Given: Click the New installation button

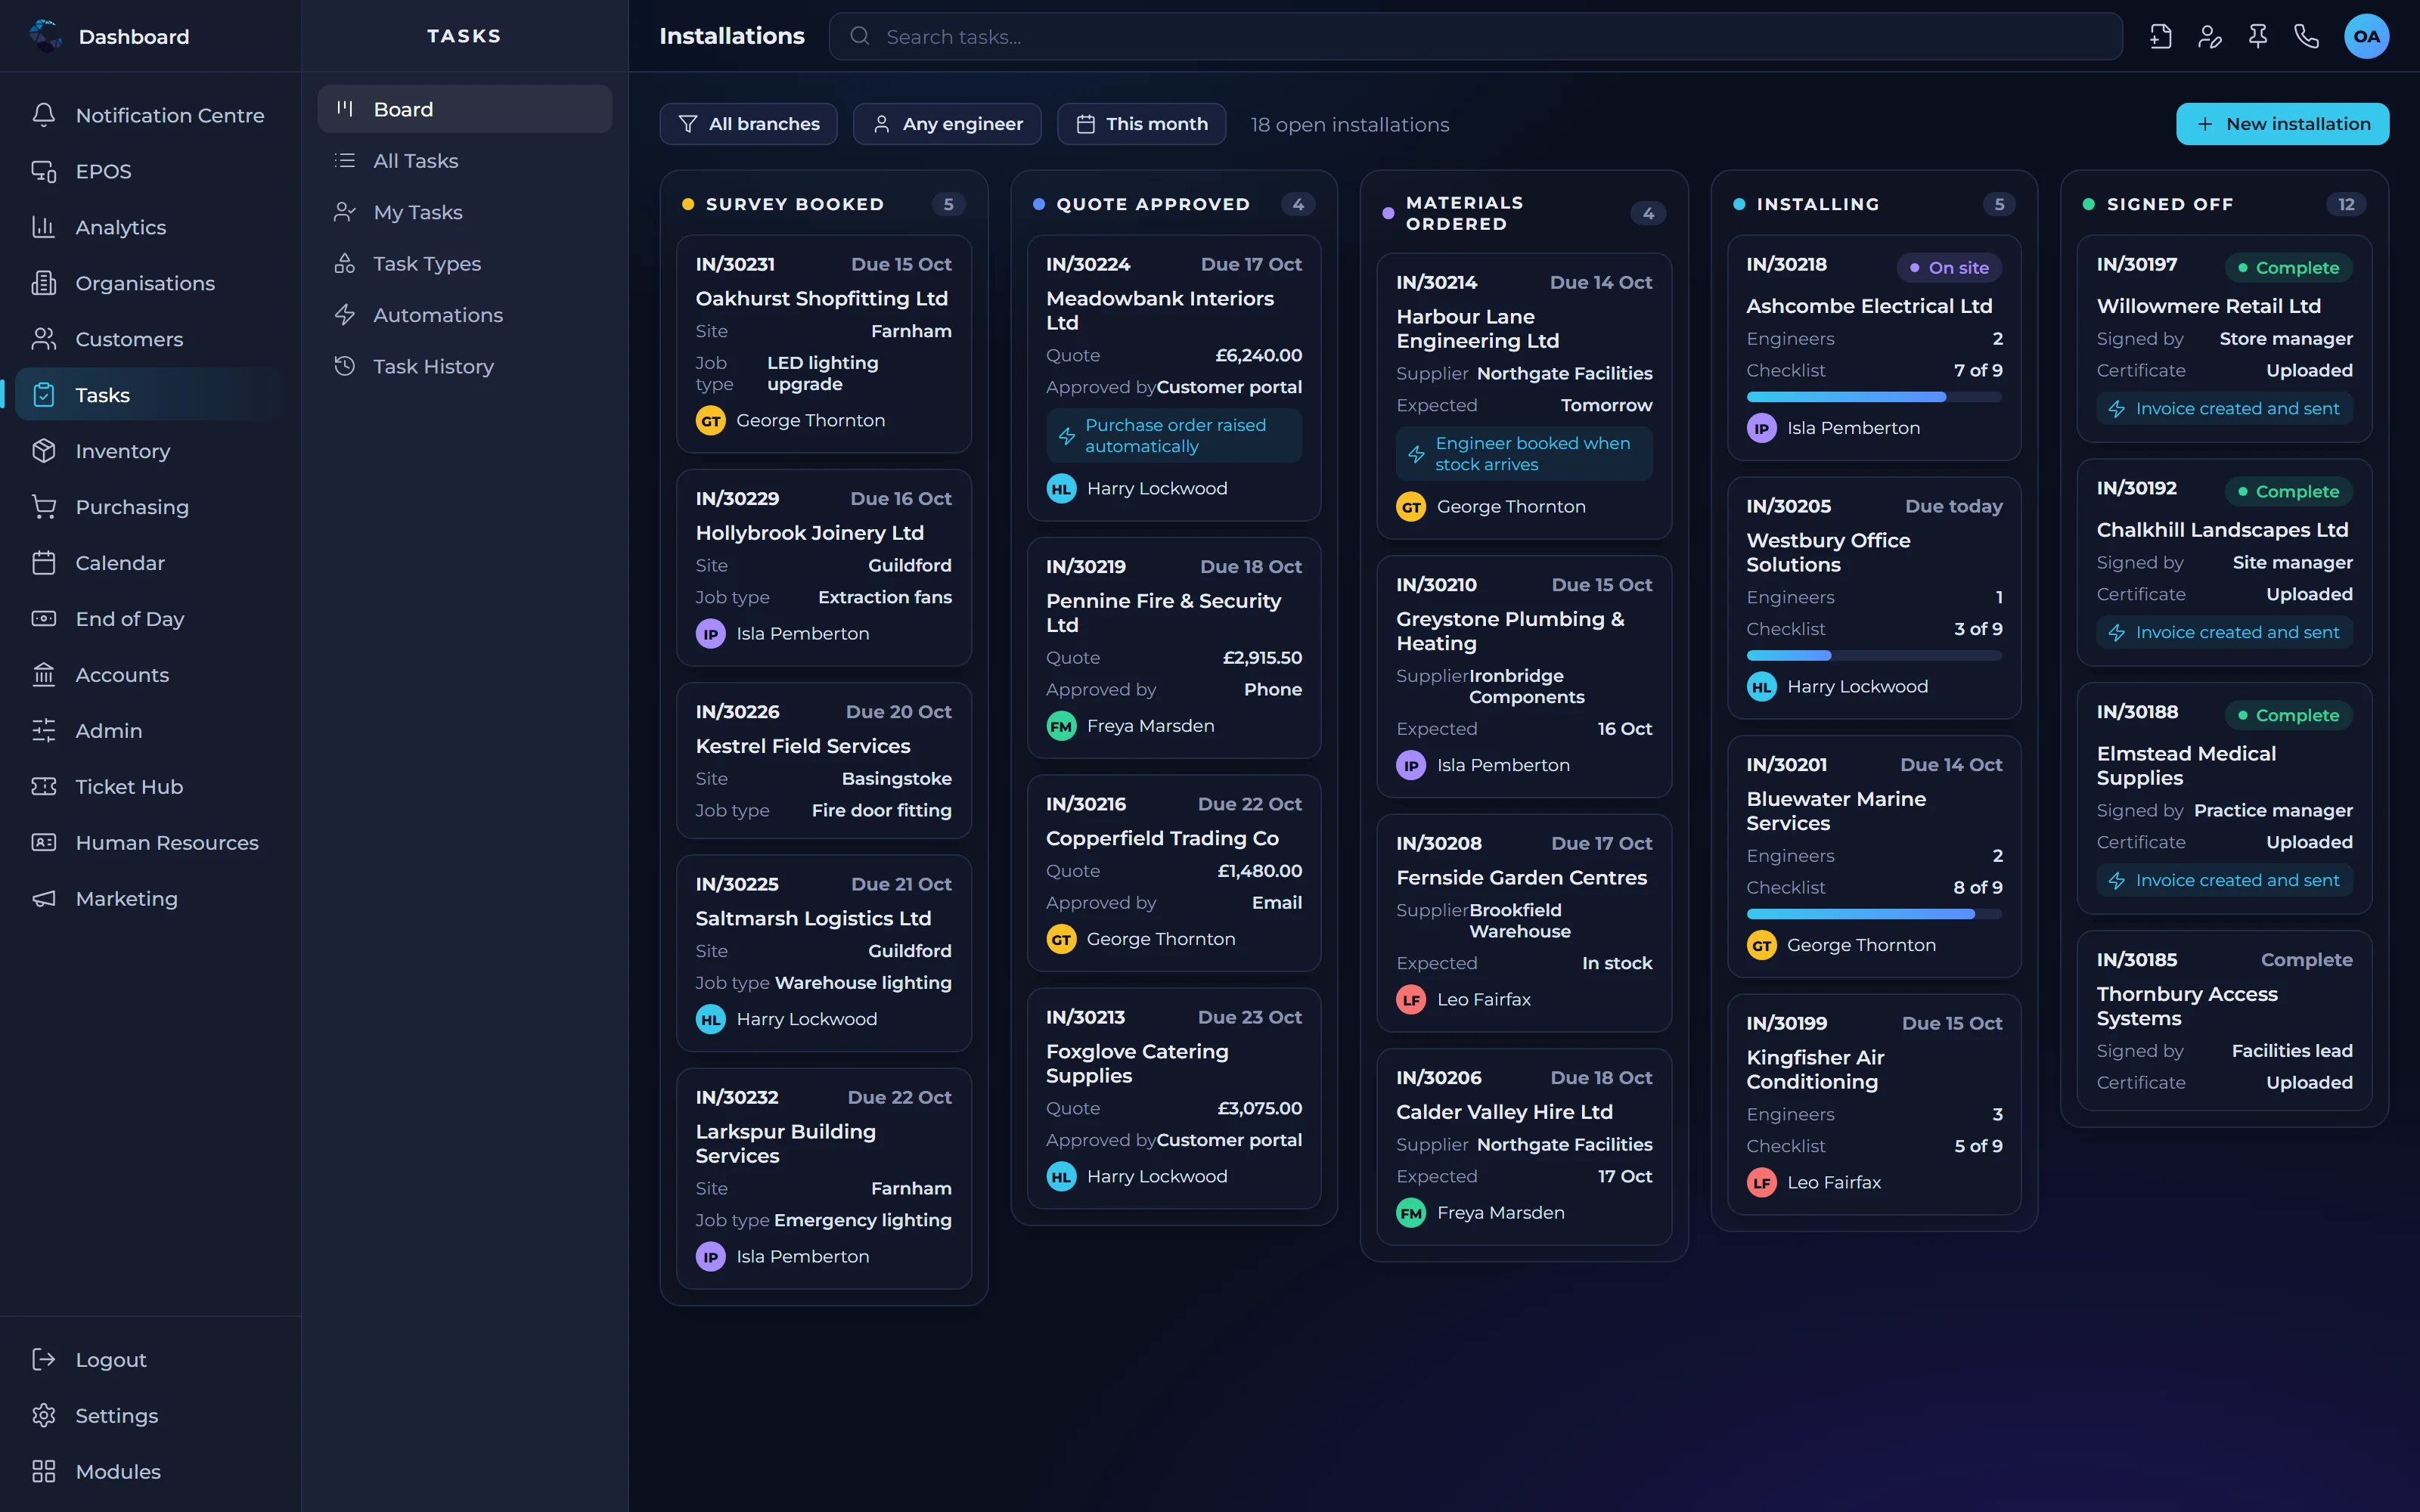Looking at the screenshot, I should tap(2282, 124).
